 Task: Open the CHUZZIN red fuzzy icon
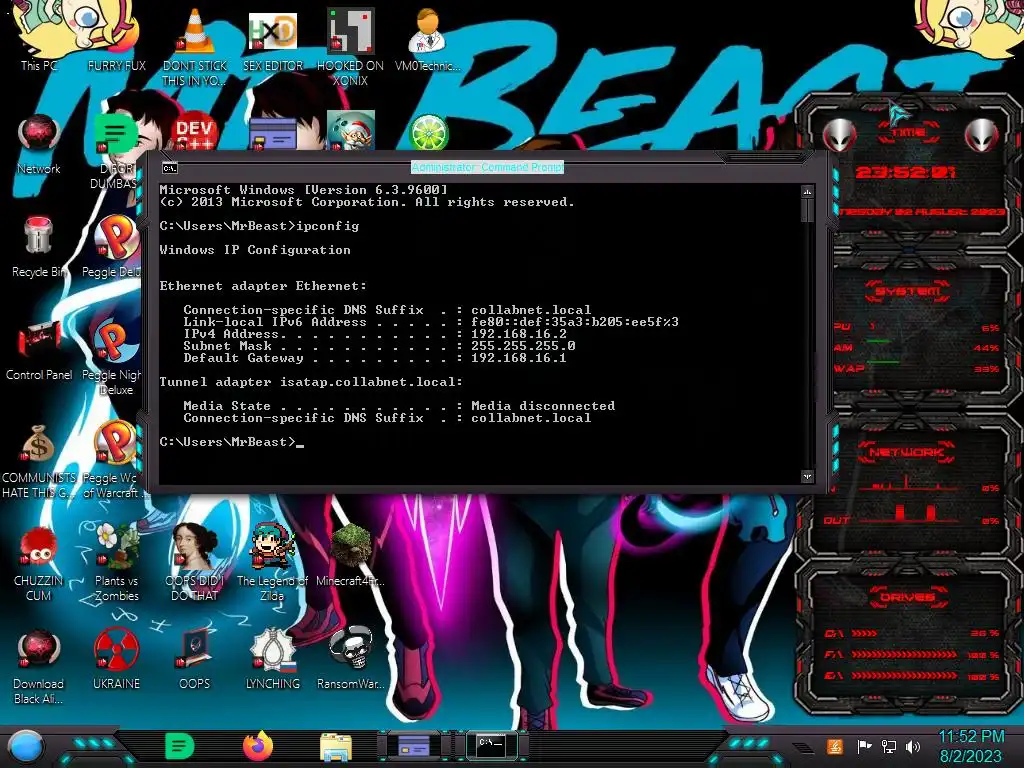coord(39,563)
